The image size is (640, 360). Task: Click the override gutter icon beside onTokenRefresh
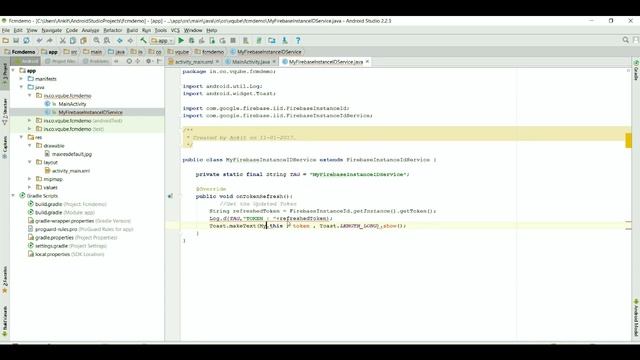tap(170, 196)
